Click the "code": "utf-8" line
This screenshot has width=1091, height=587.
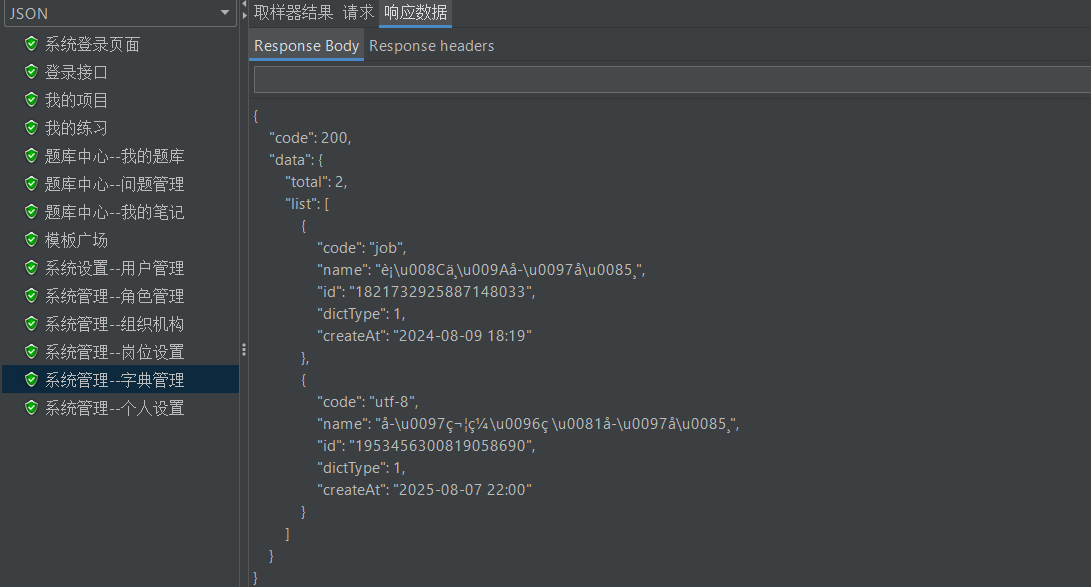pos(368,402)
